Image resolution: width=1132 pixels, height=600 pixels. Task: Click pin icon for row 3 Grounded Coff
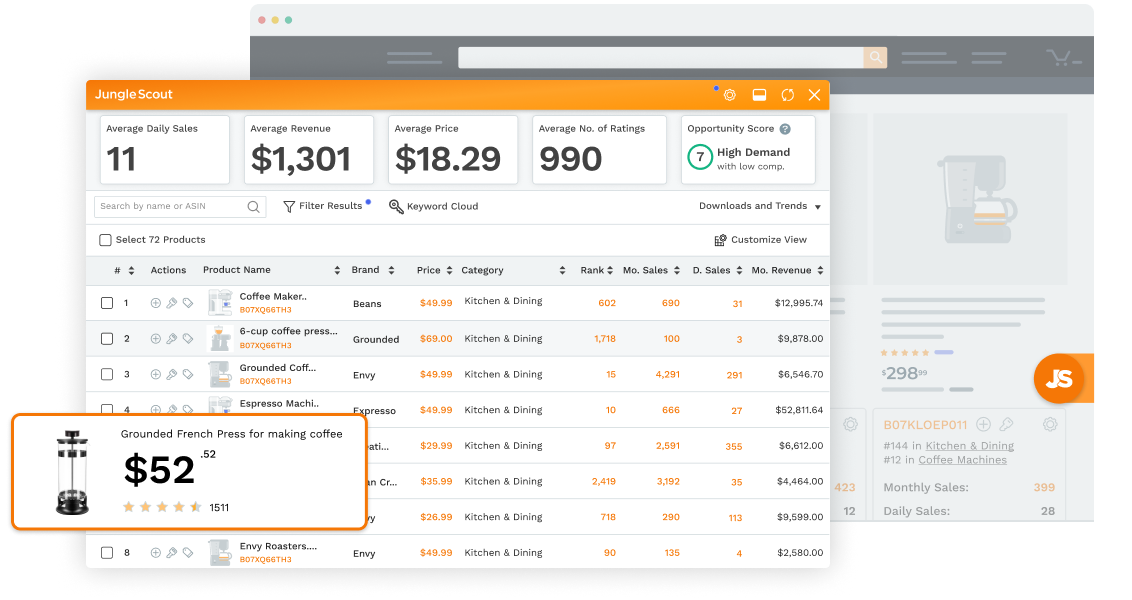[x=172, y=374]
